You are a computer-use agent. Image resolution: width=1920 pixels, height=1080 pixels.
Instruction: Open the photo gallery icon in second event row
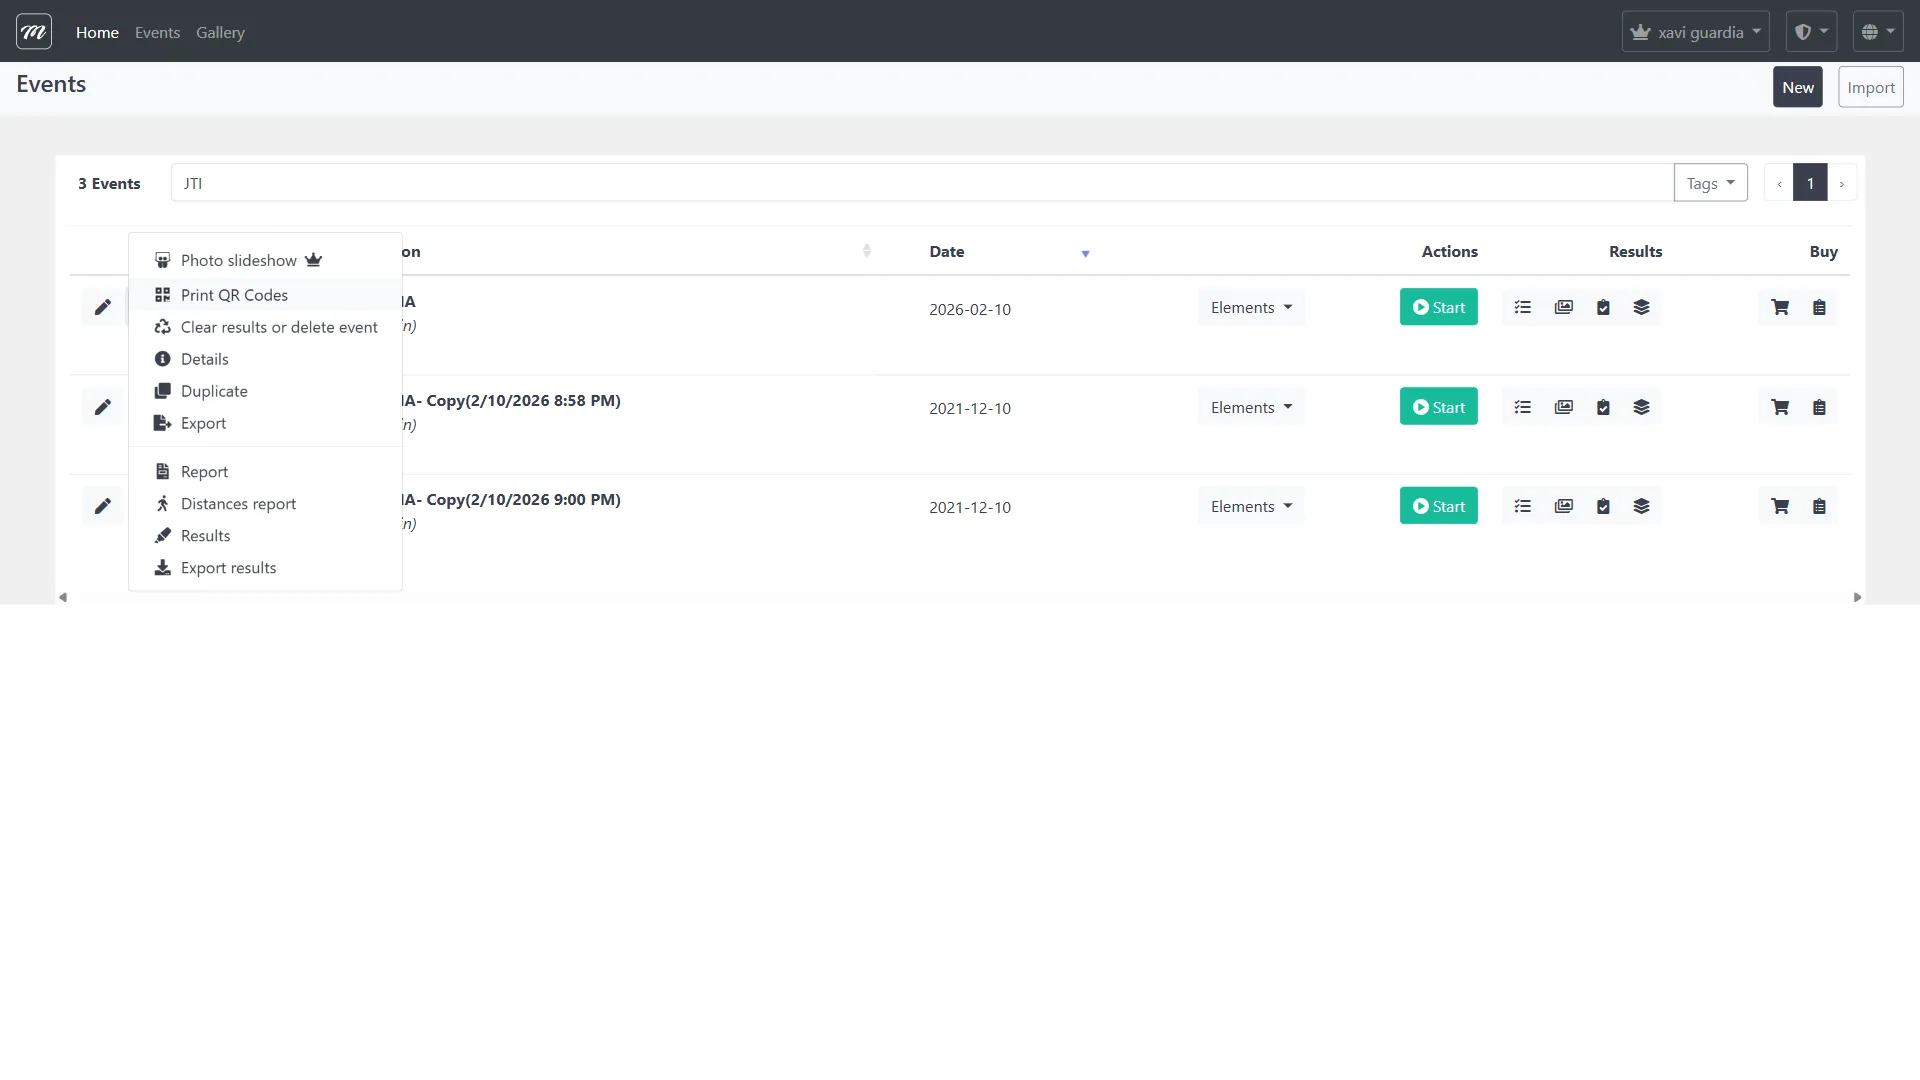tap(1563, 407)
